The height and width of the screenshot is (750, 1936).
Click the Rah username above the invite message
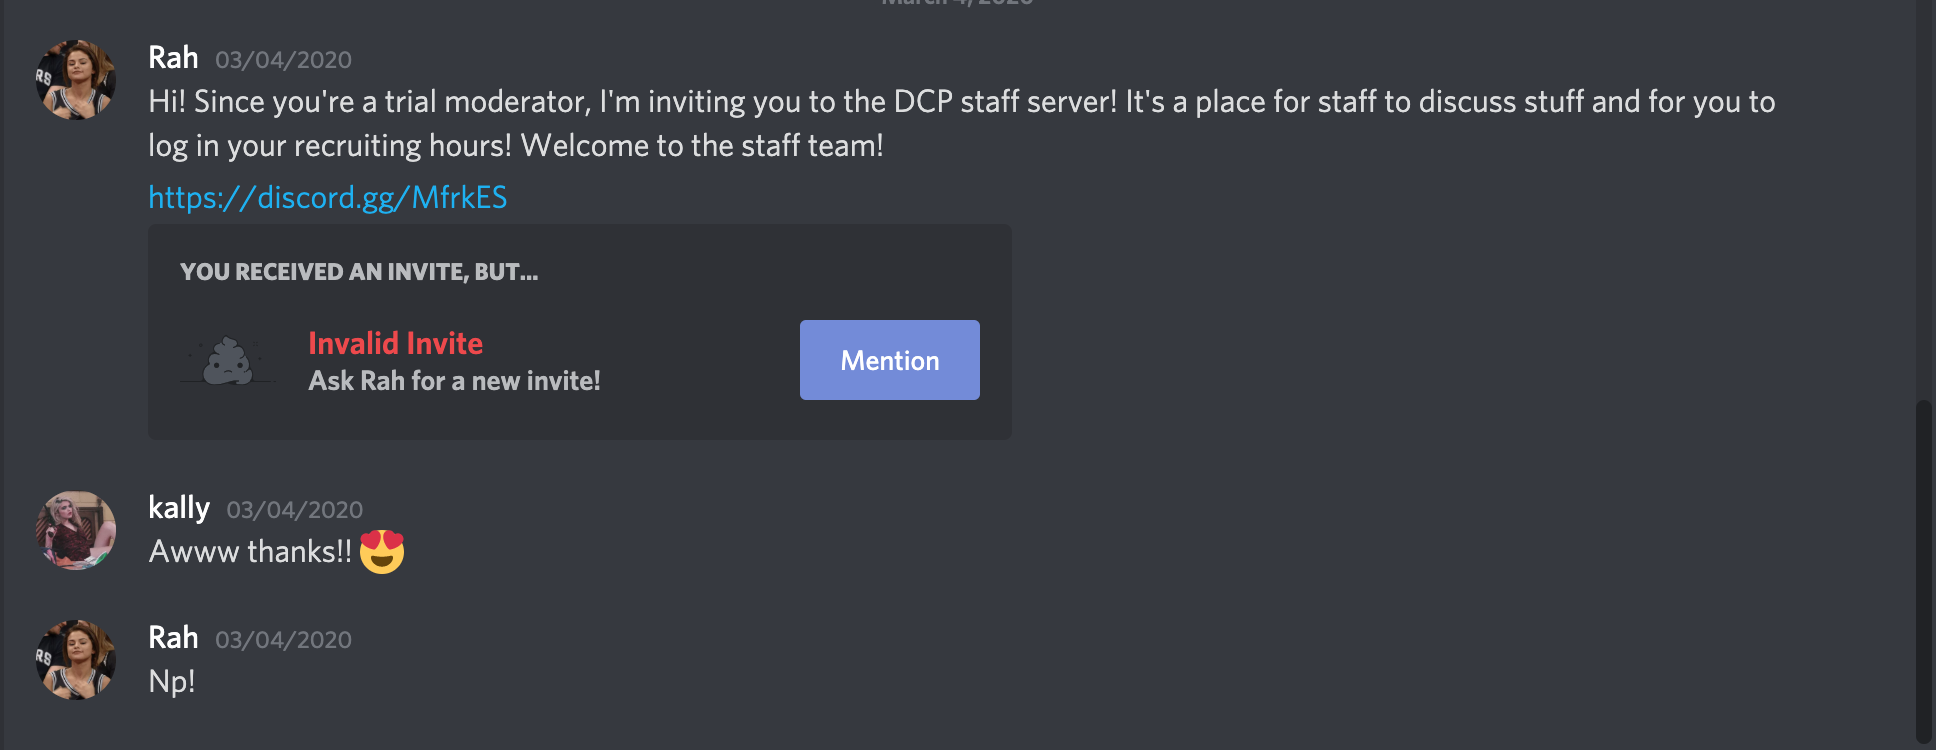[173, 58]
